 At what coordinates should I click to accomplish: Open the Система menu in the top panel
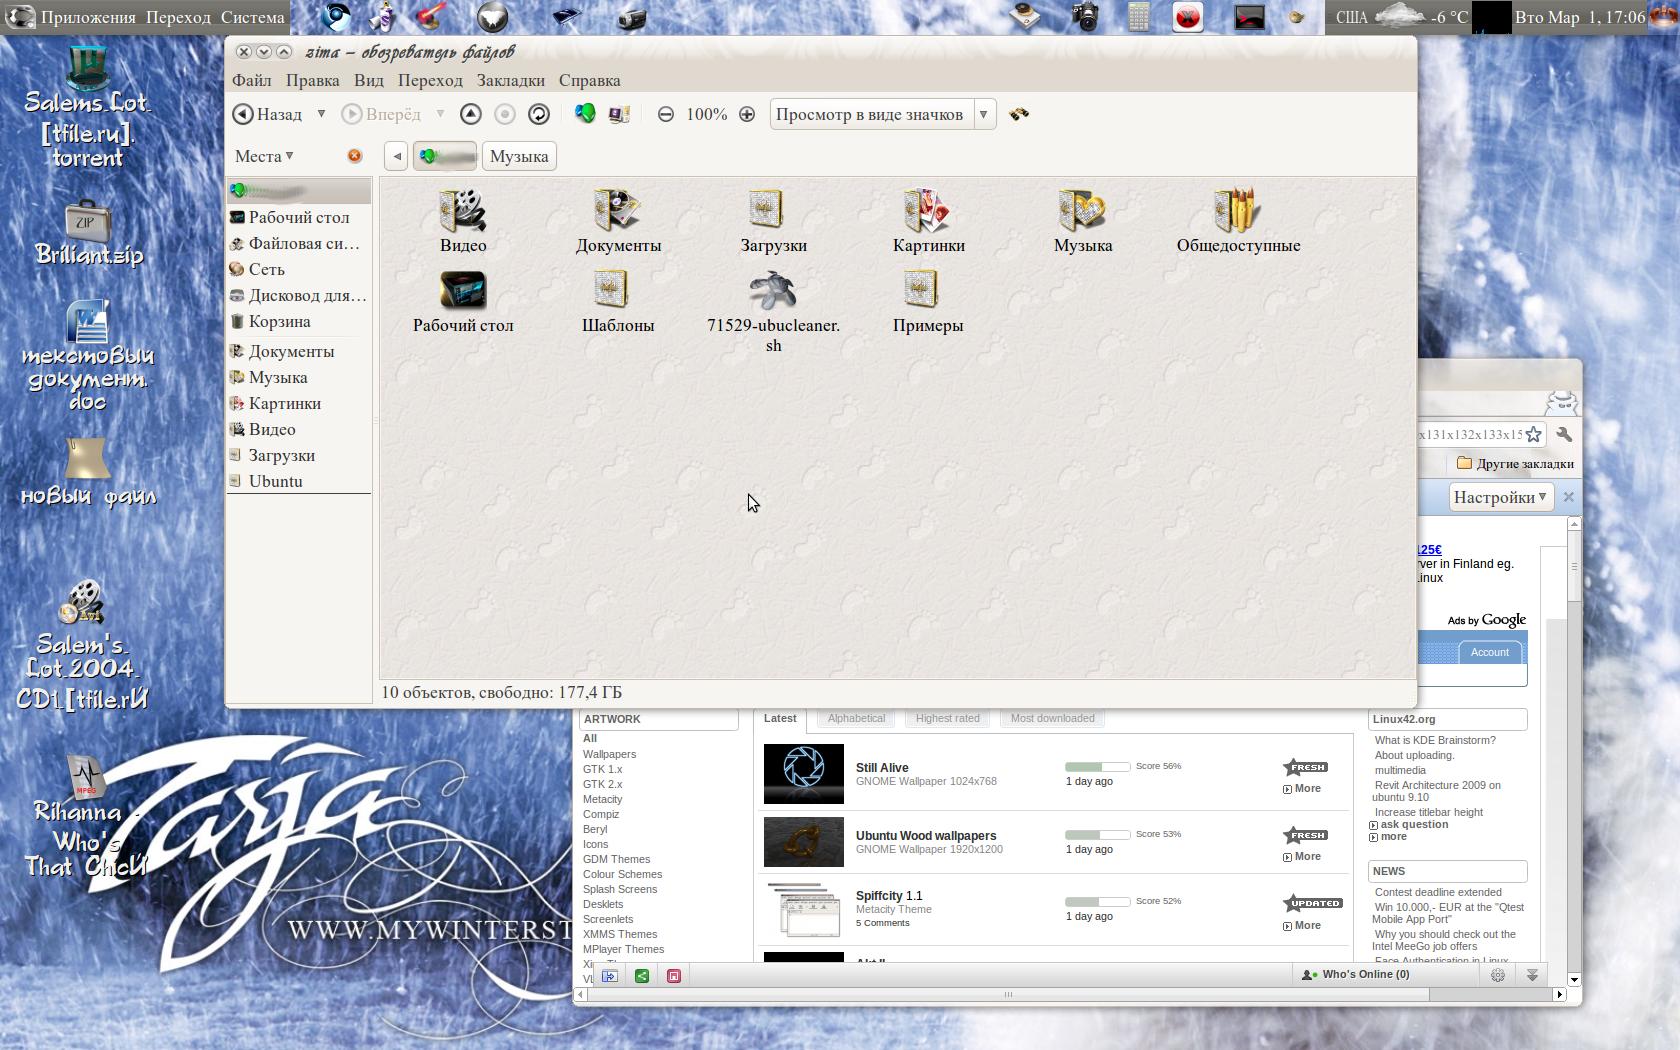(x=253, y=17)
